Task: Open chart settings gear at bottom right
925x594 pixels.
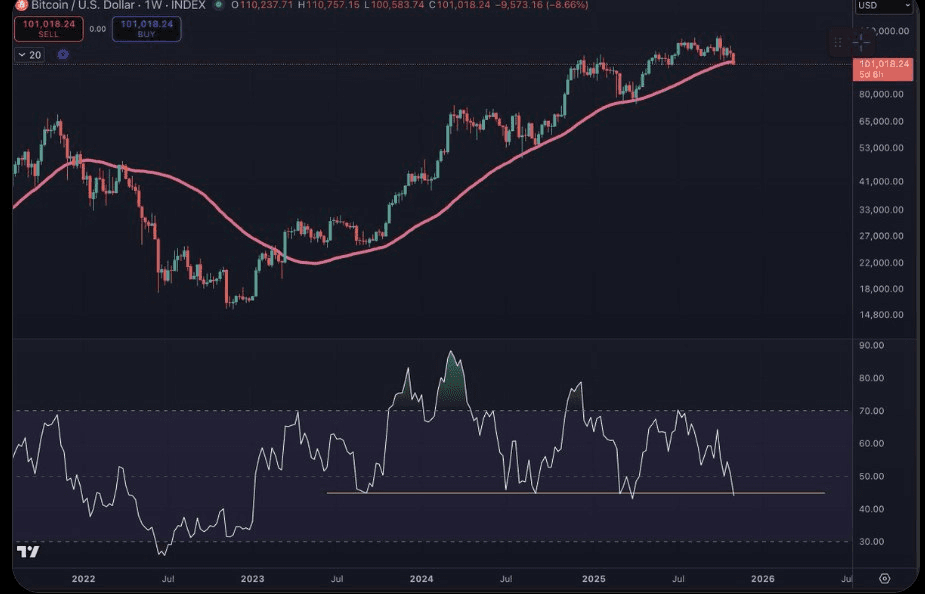Action: [x=884, y=578]
